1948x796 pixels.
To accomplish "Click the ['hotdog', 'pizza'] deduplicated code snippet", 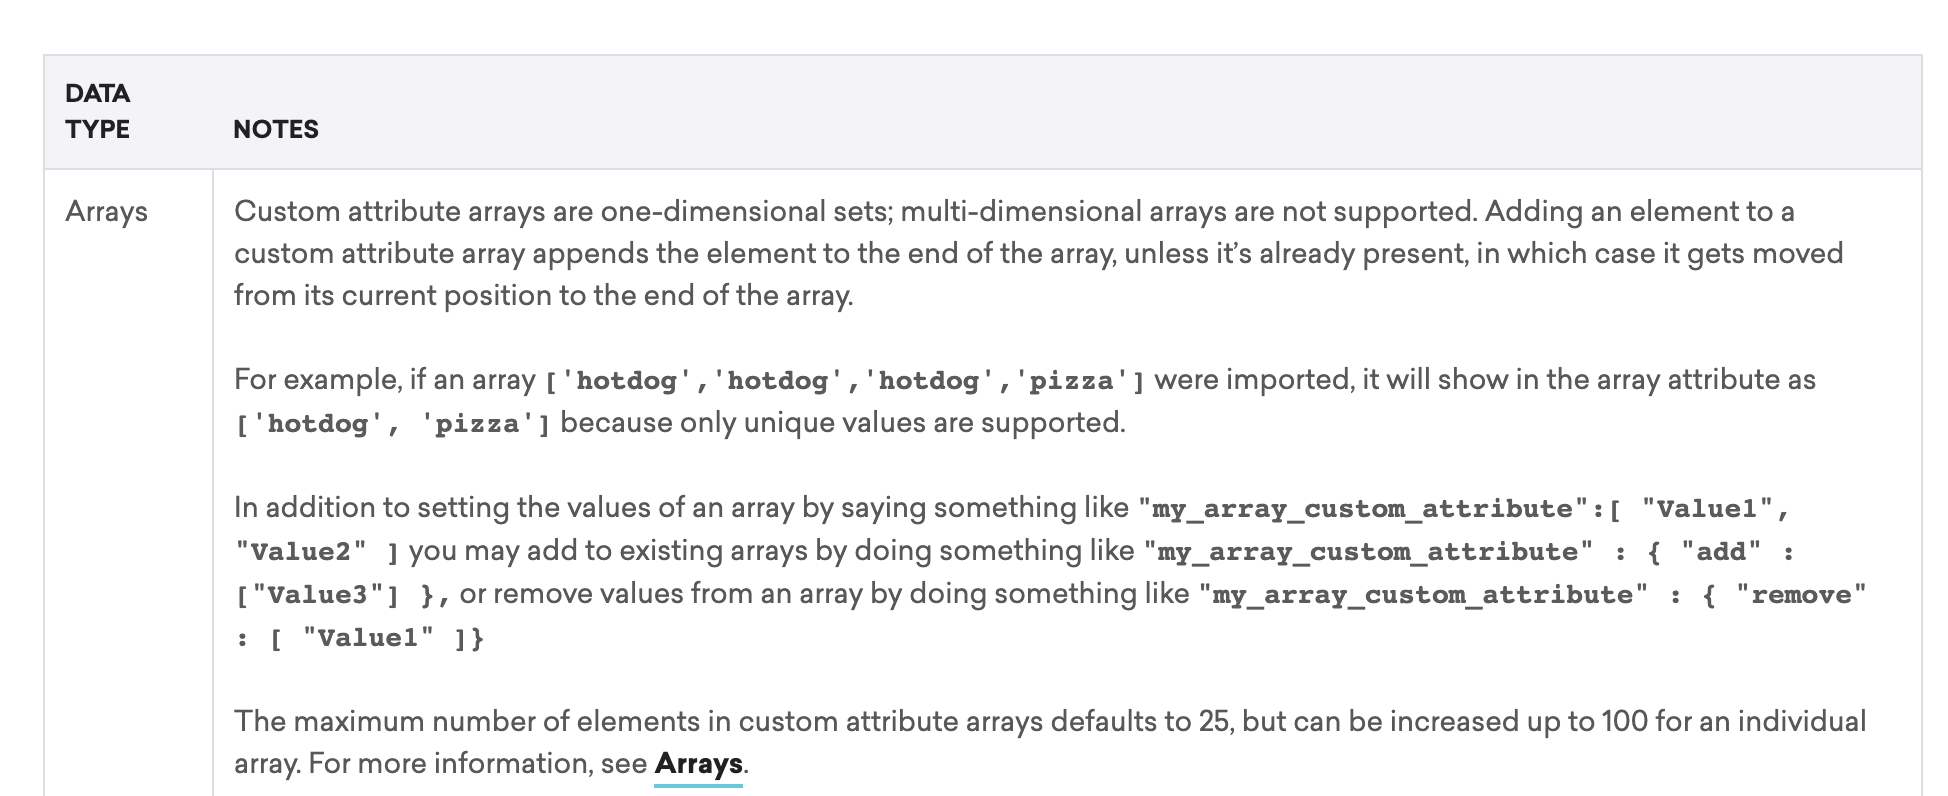I will coord(392,424).
